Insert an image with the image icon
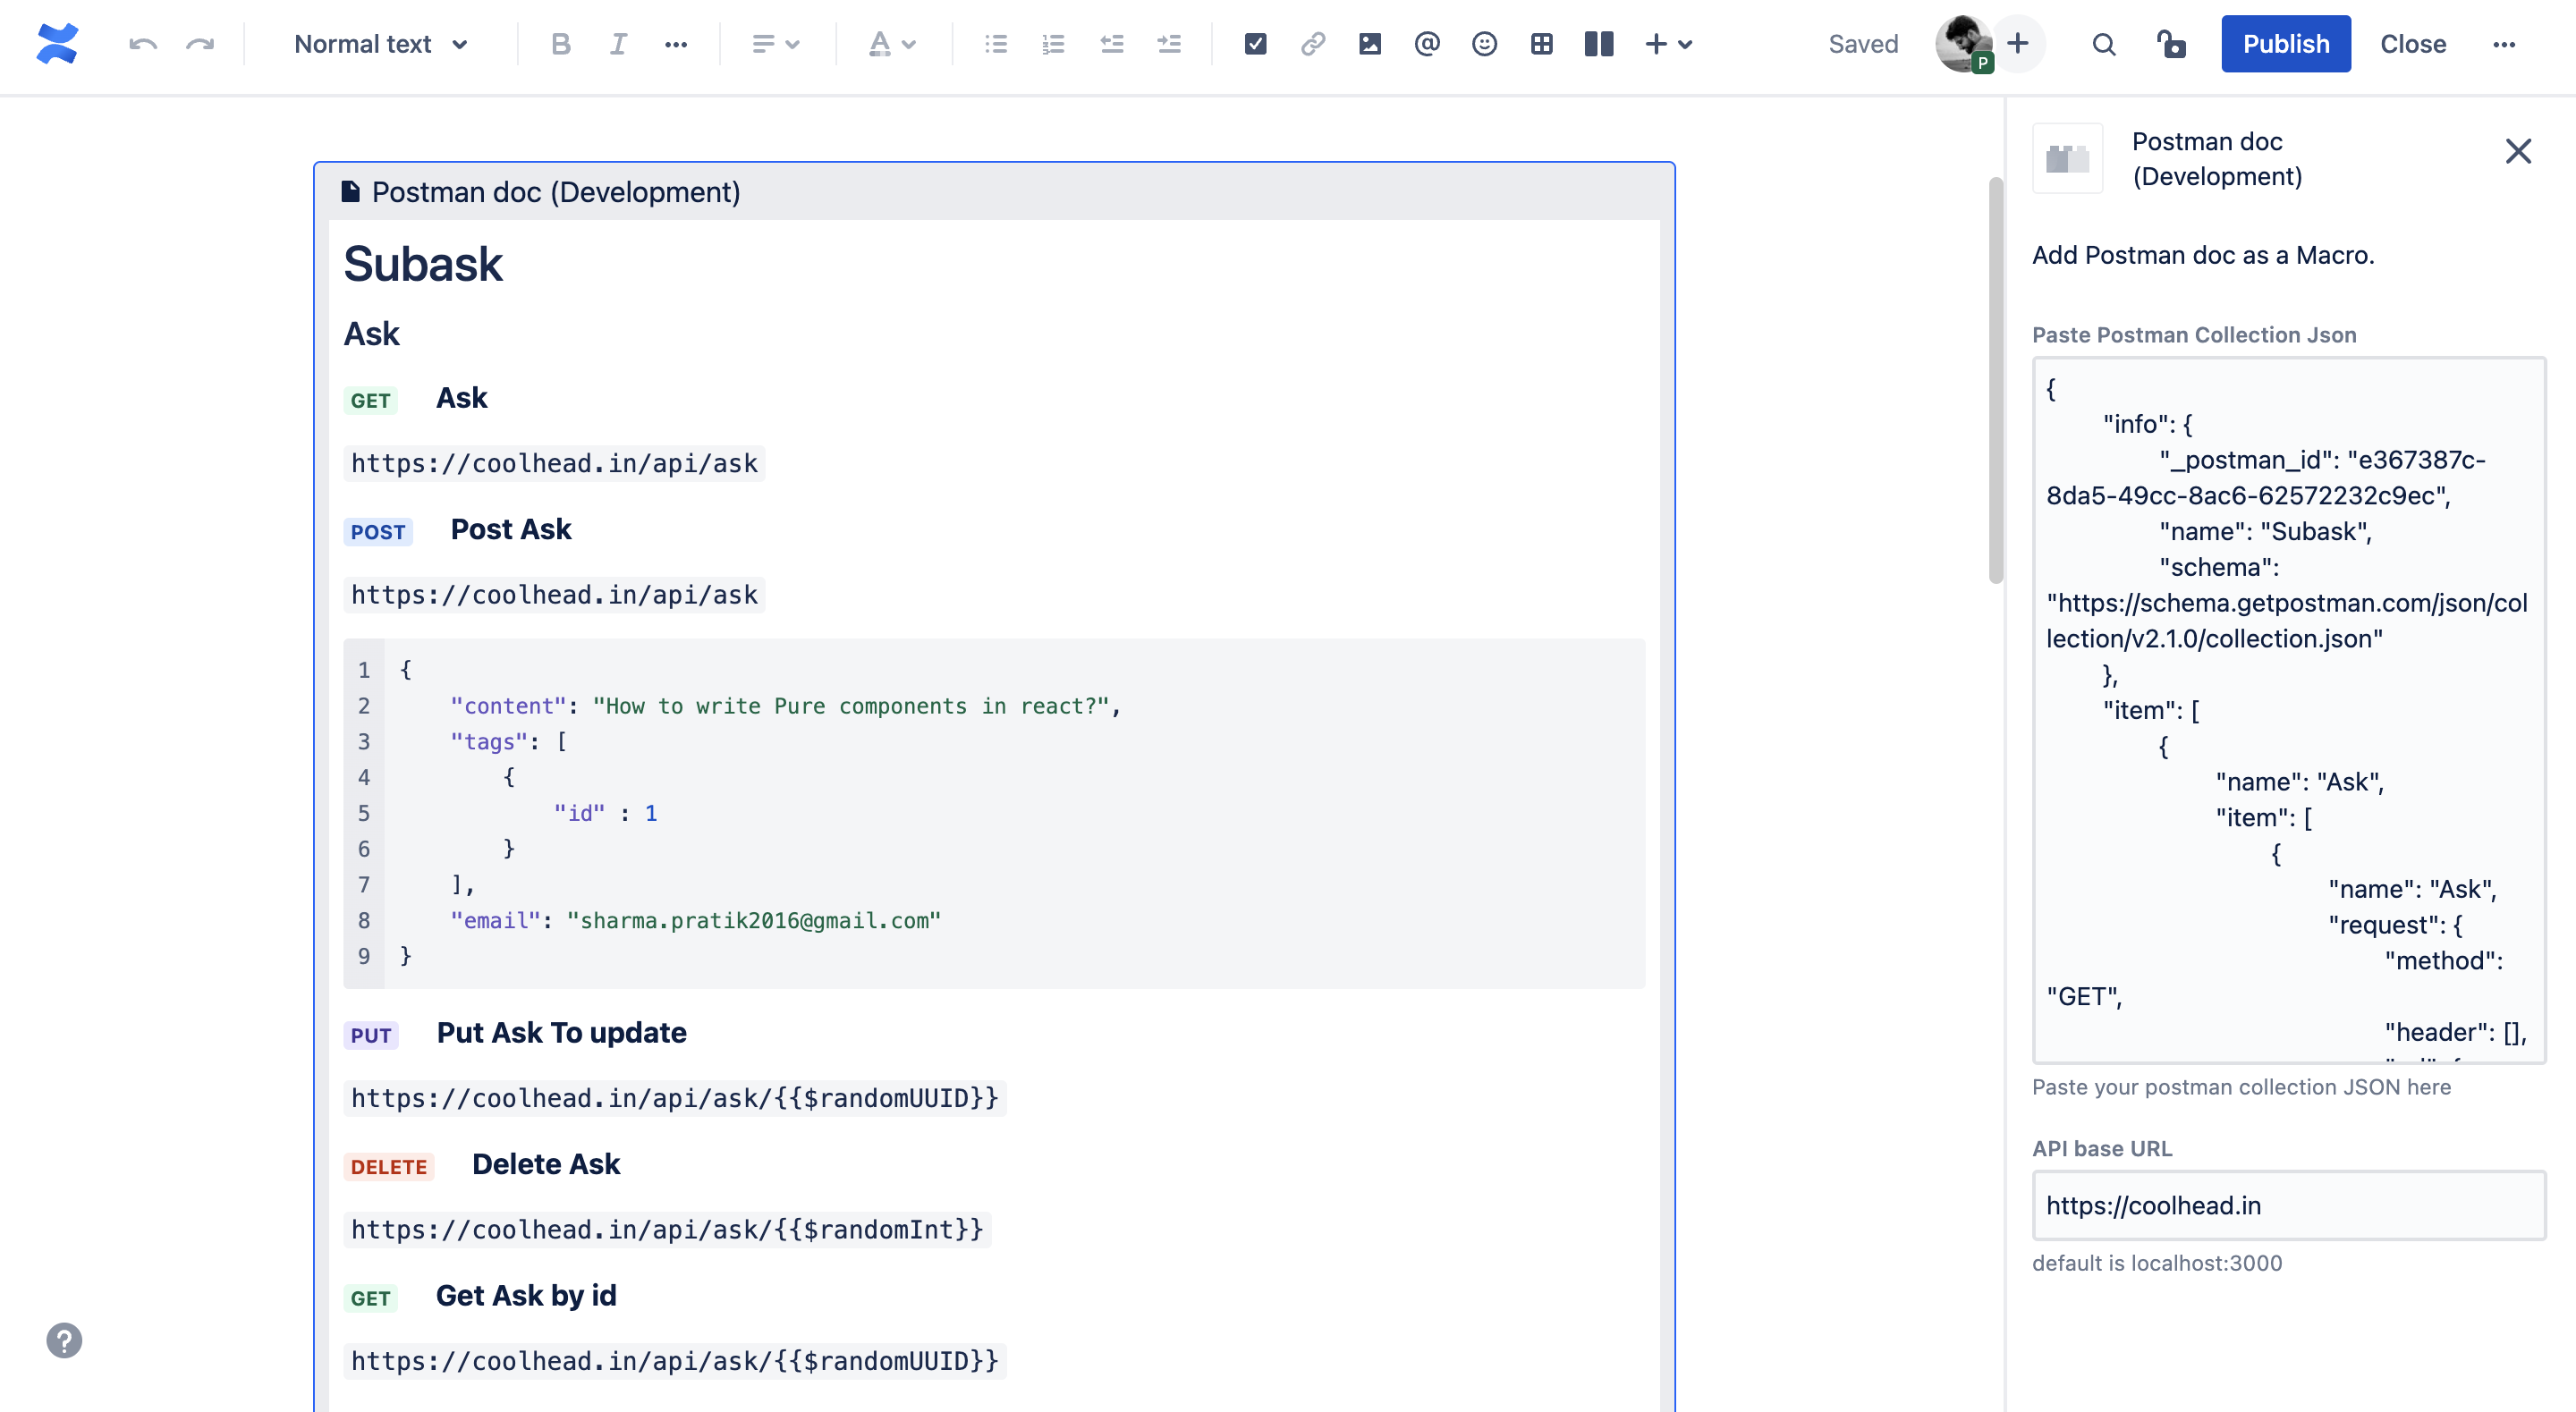Viewport: 2576px width, 1412px height. click(1369, 44)
